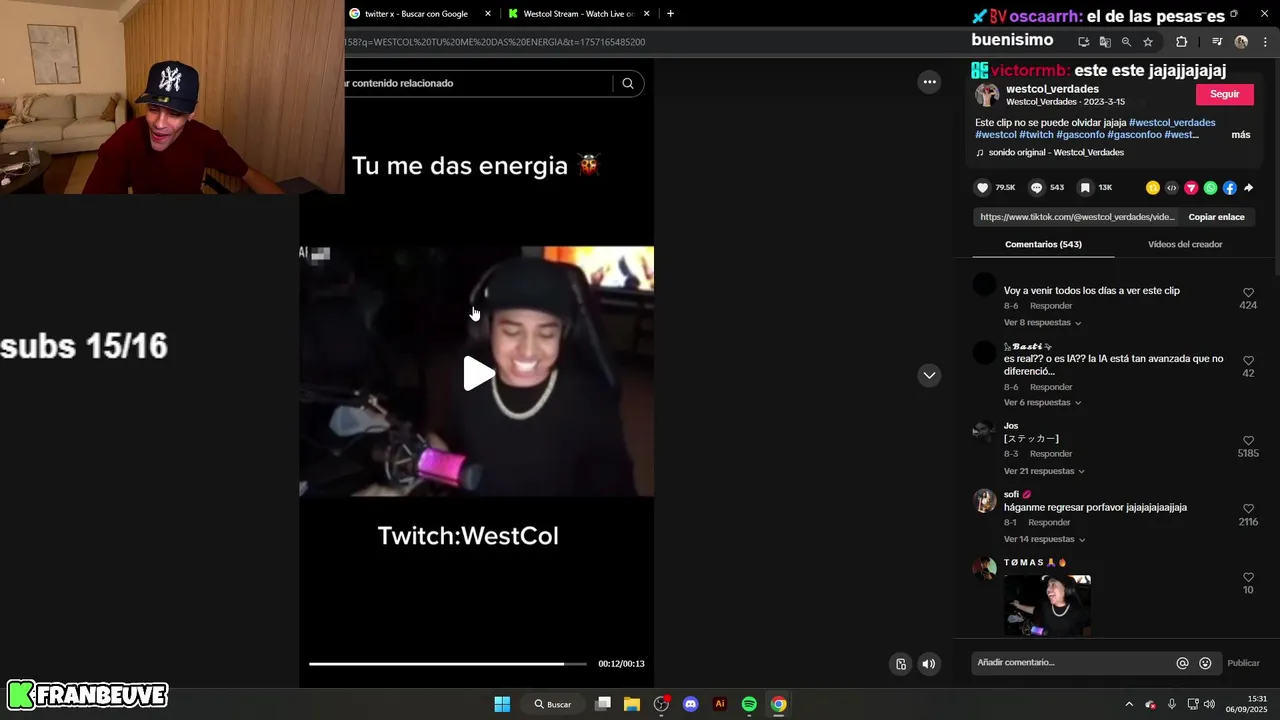Like sofi's comment with 2116 likes
This screenshot has height=720, width=1280.
point(1248,509)
